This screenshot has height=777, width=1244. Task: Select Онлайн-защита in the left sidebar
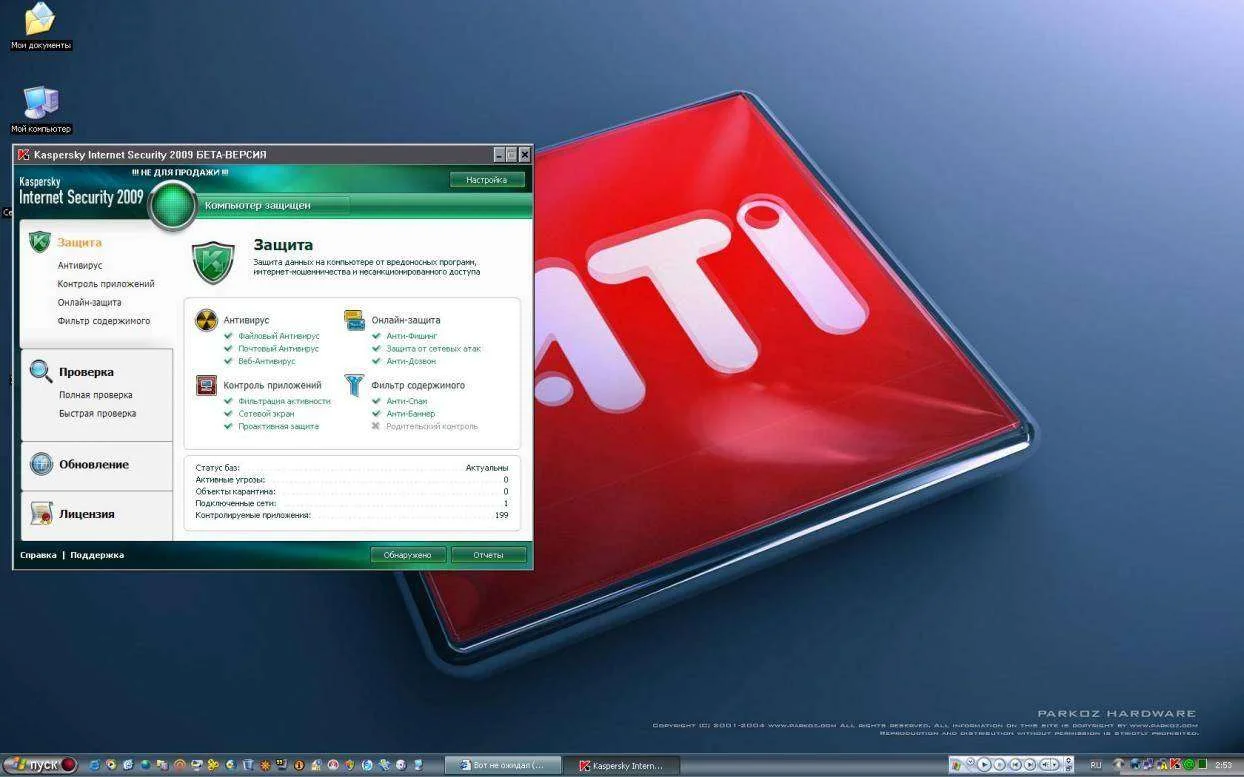(90, 302)
